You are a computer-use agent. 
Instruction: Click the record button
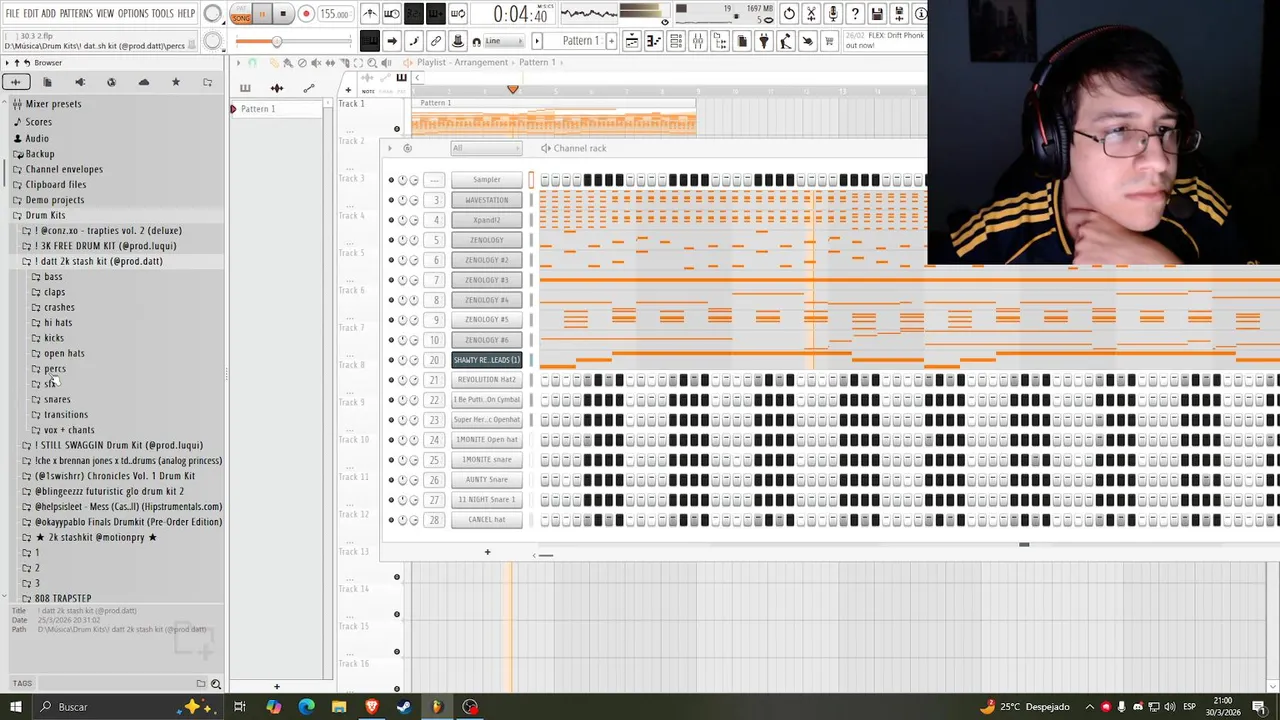pos(306,14)
